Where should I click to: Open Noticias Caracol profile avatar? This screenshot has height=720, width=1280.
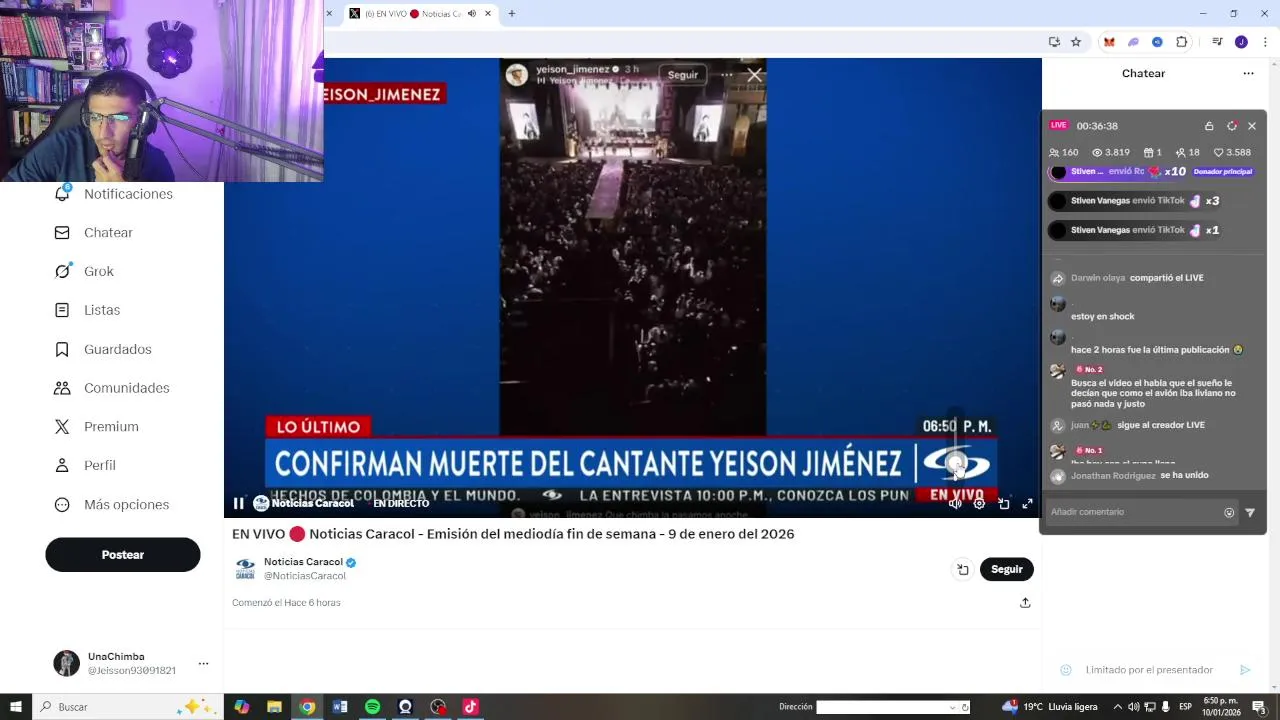point(245,569)
